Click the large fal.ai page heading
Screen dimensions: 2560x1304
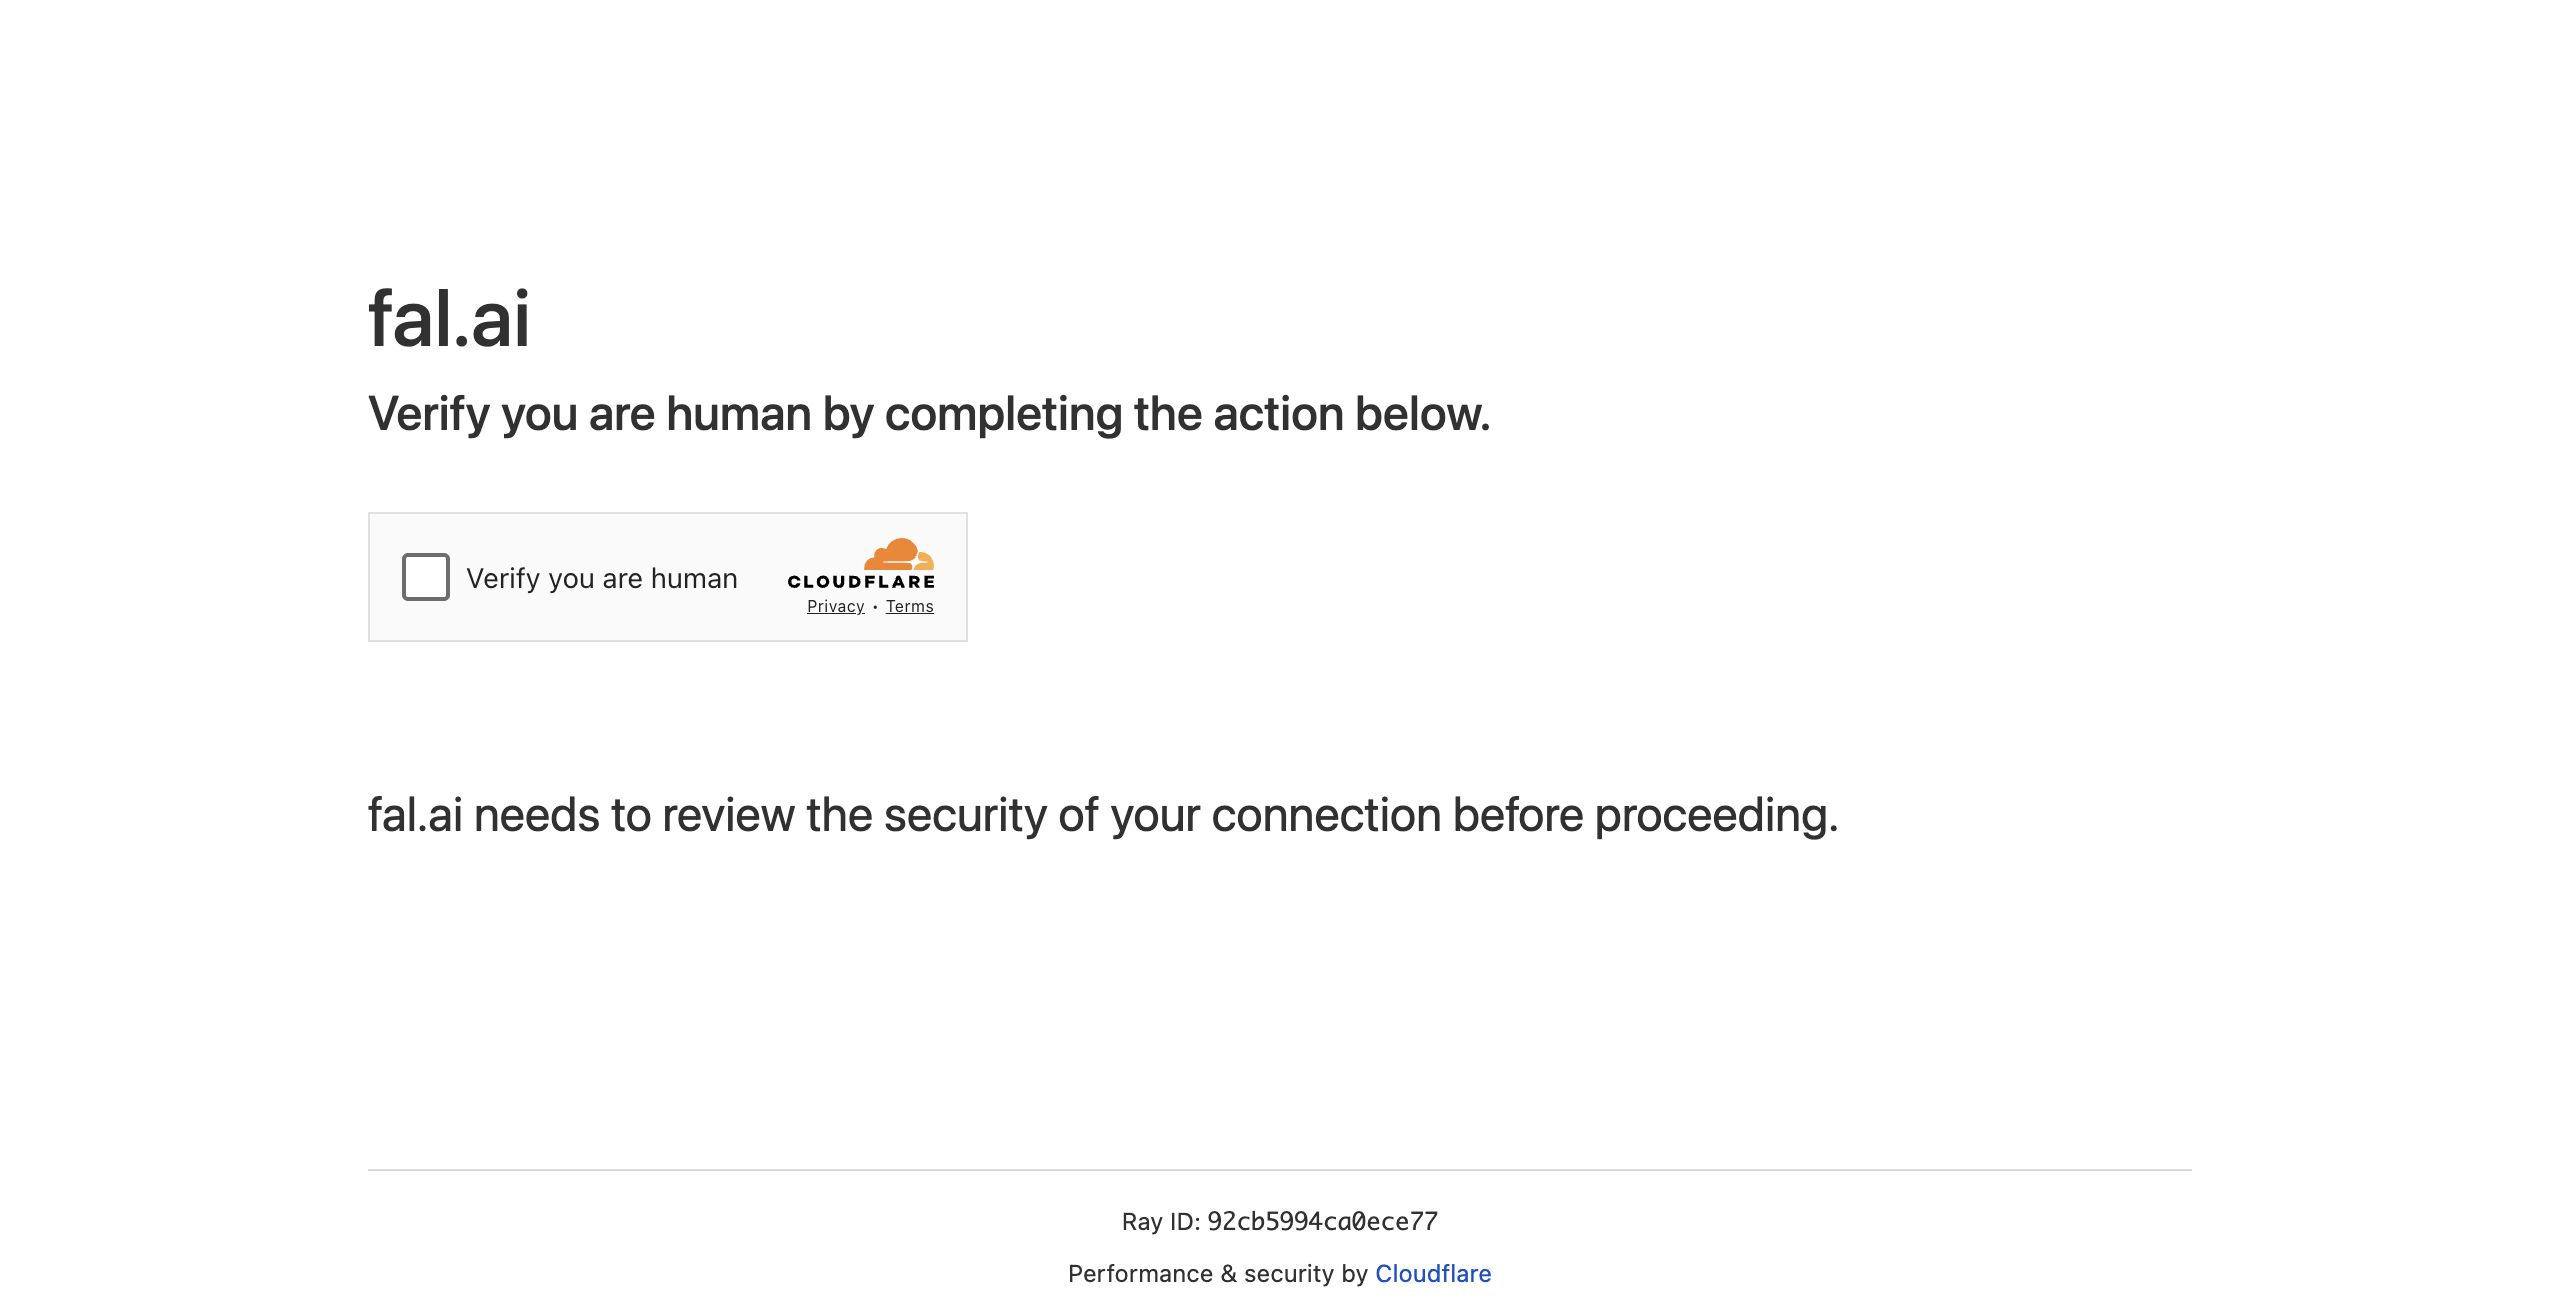(449, 319)
